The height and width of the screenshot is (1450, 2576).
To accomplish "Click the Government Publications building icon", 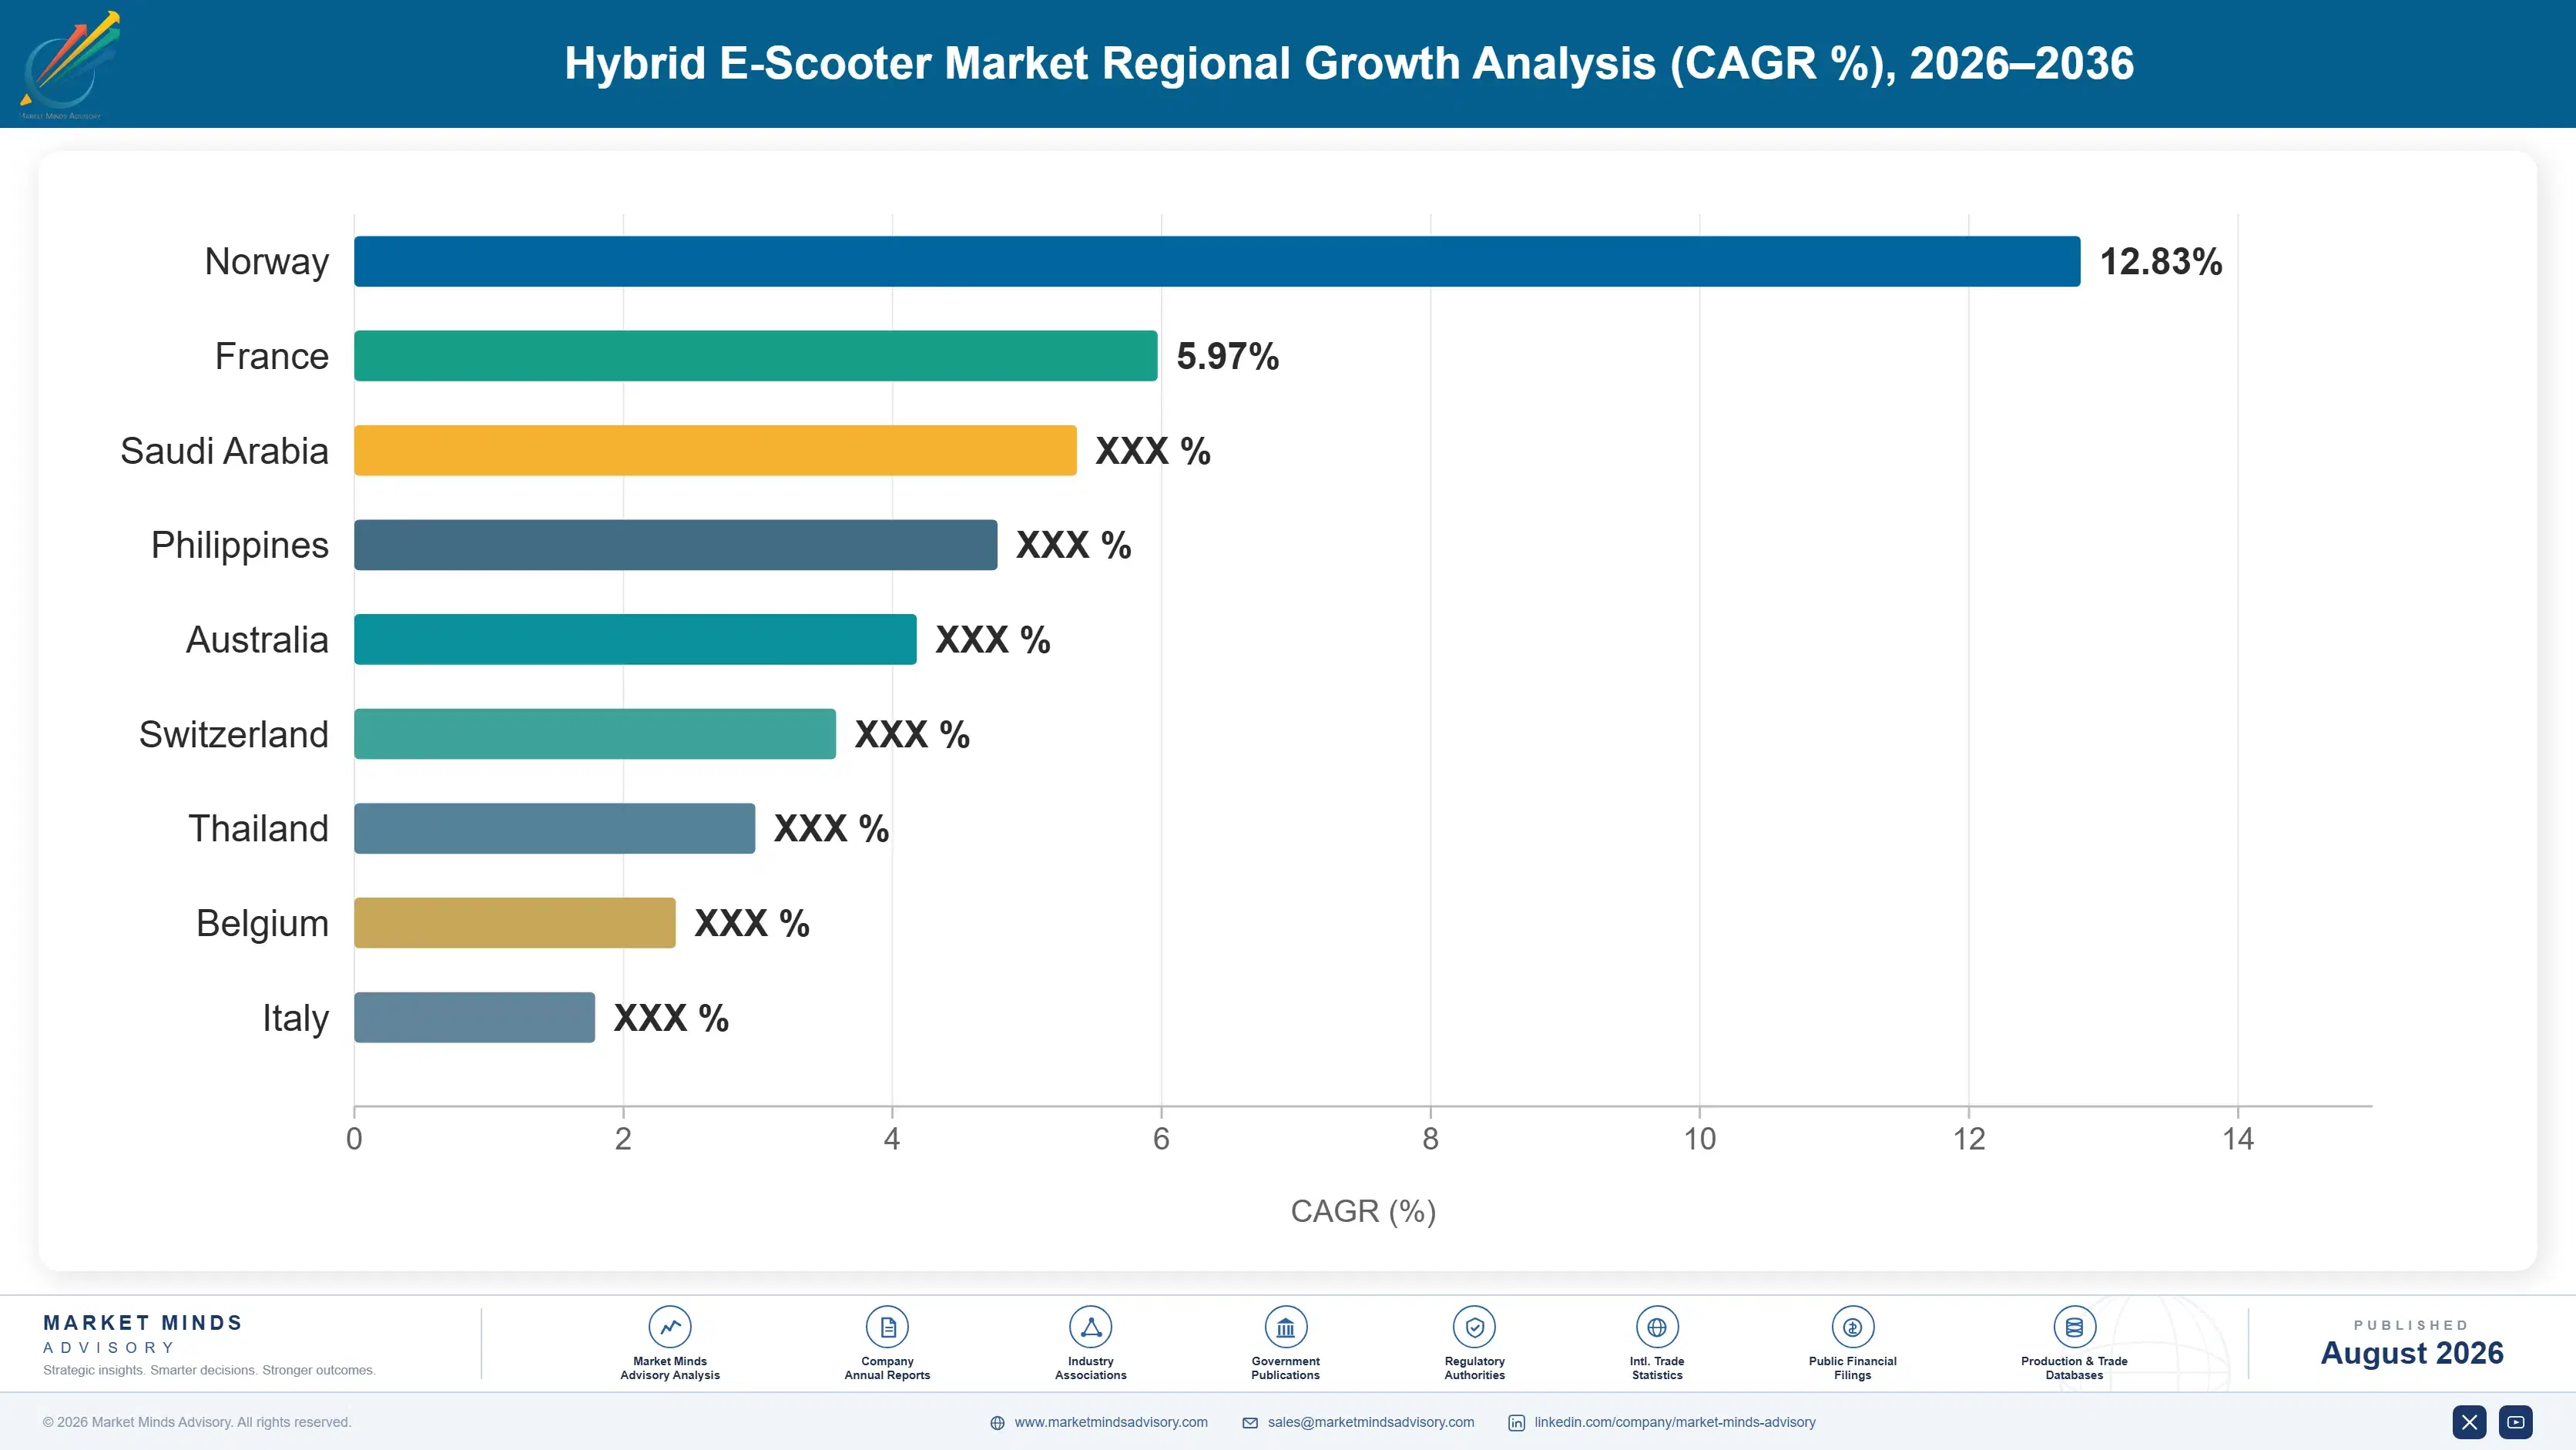I will [1285, 1327].
